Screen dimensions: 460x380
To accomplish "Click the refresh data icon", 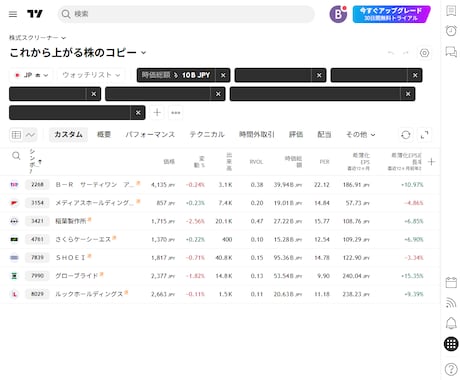I will (x=405, y=135).
